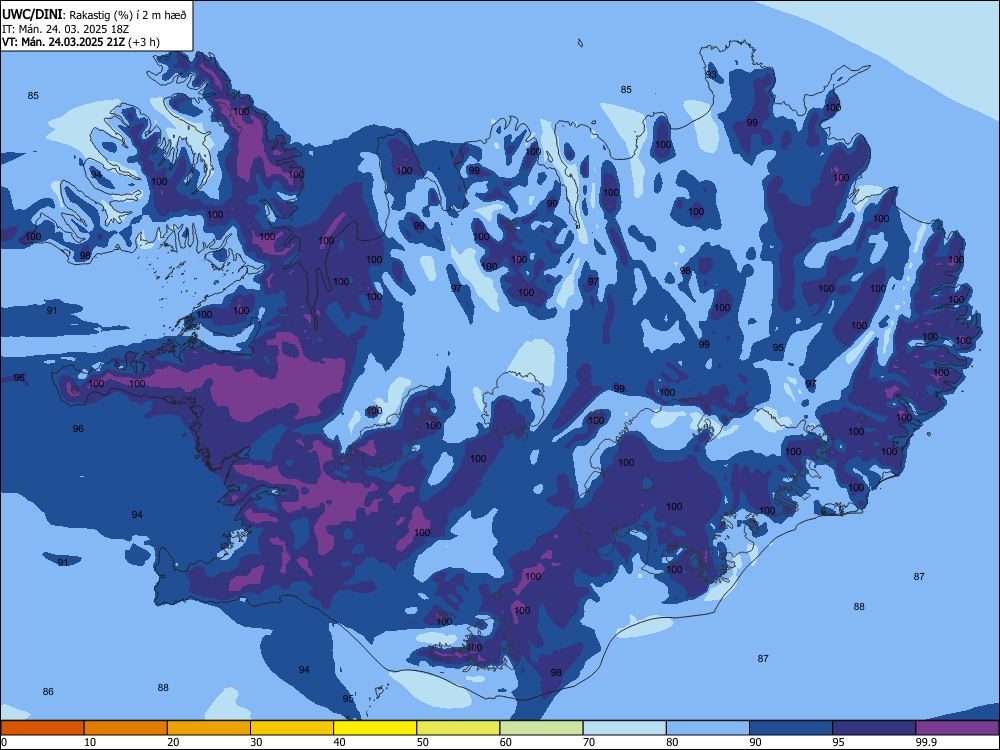The height and width of the screenshot is (750, 1000).
Task: Click the legend tick label '30'
Action: point(256,742)
